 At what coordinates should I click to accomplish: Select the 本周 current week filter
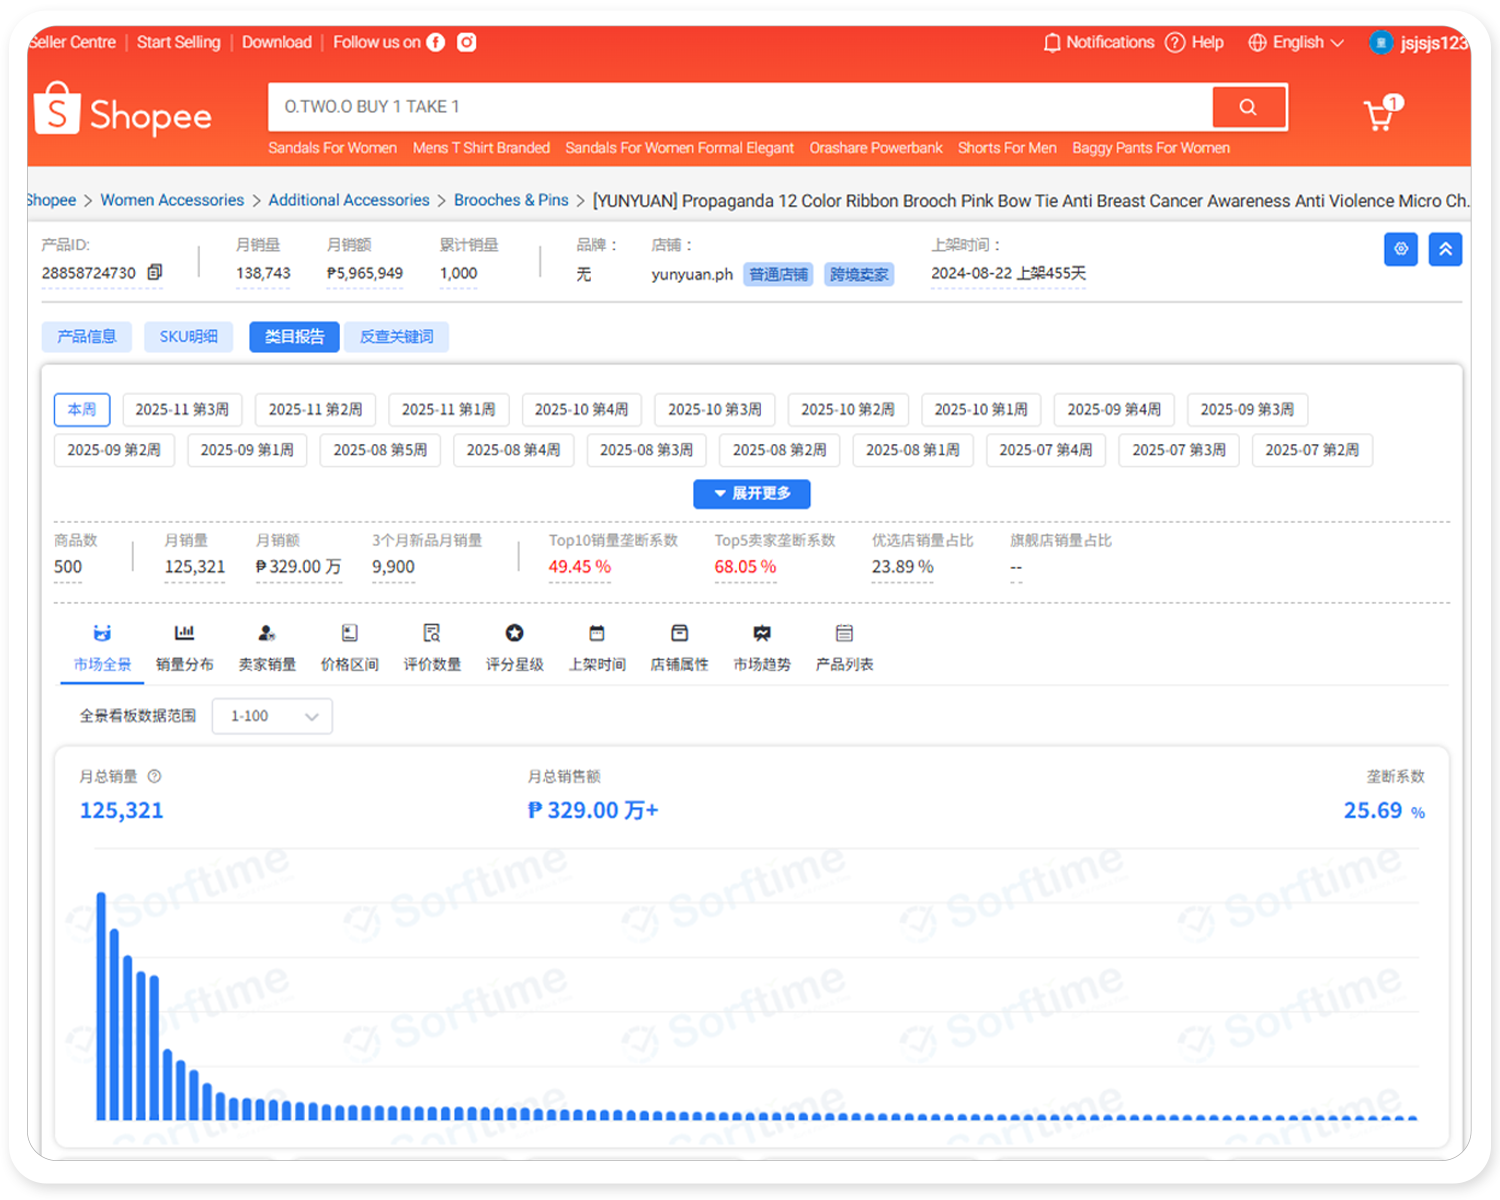point(81,409)
